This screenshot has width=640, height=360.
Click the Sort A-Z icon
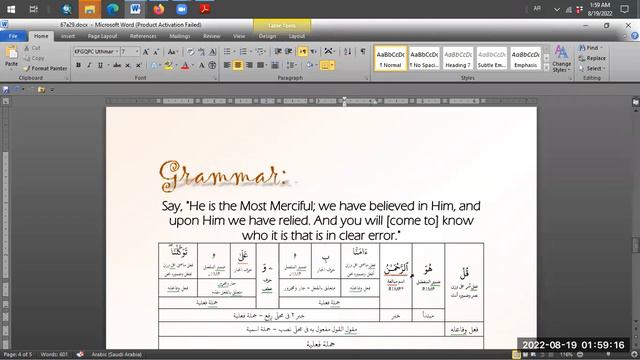click(348, 51)
